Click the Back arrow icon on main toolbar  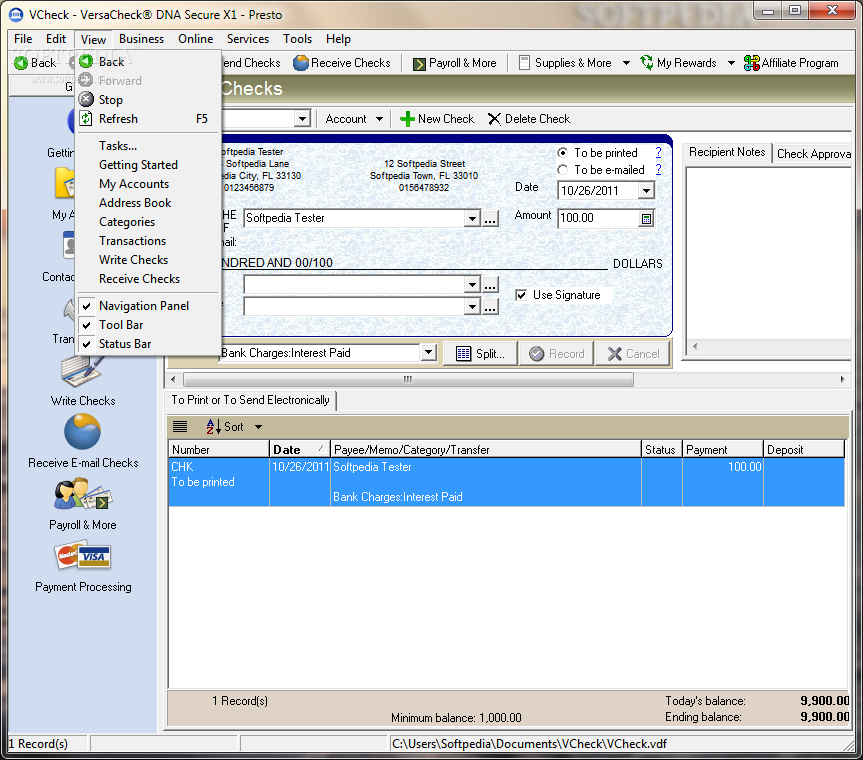20,63
